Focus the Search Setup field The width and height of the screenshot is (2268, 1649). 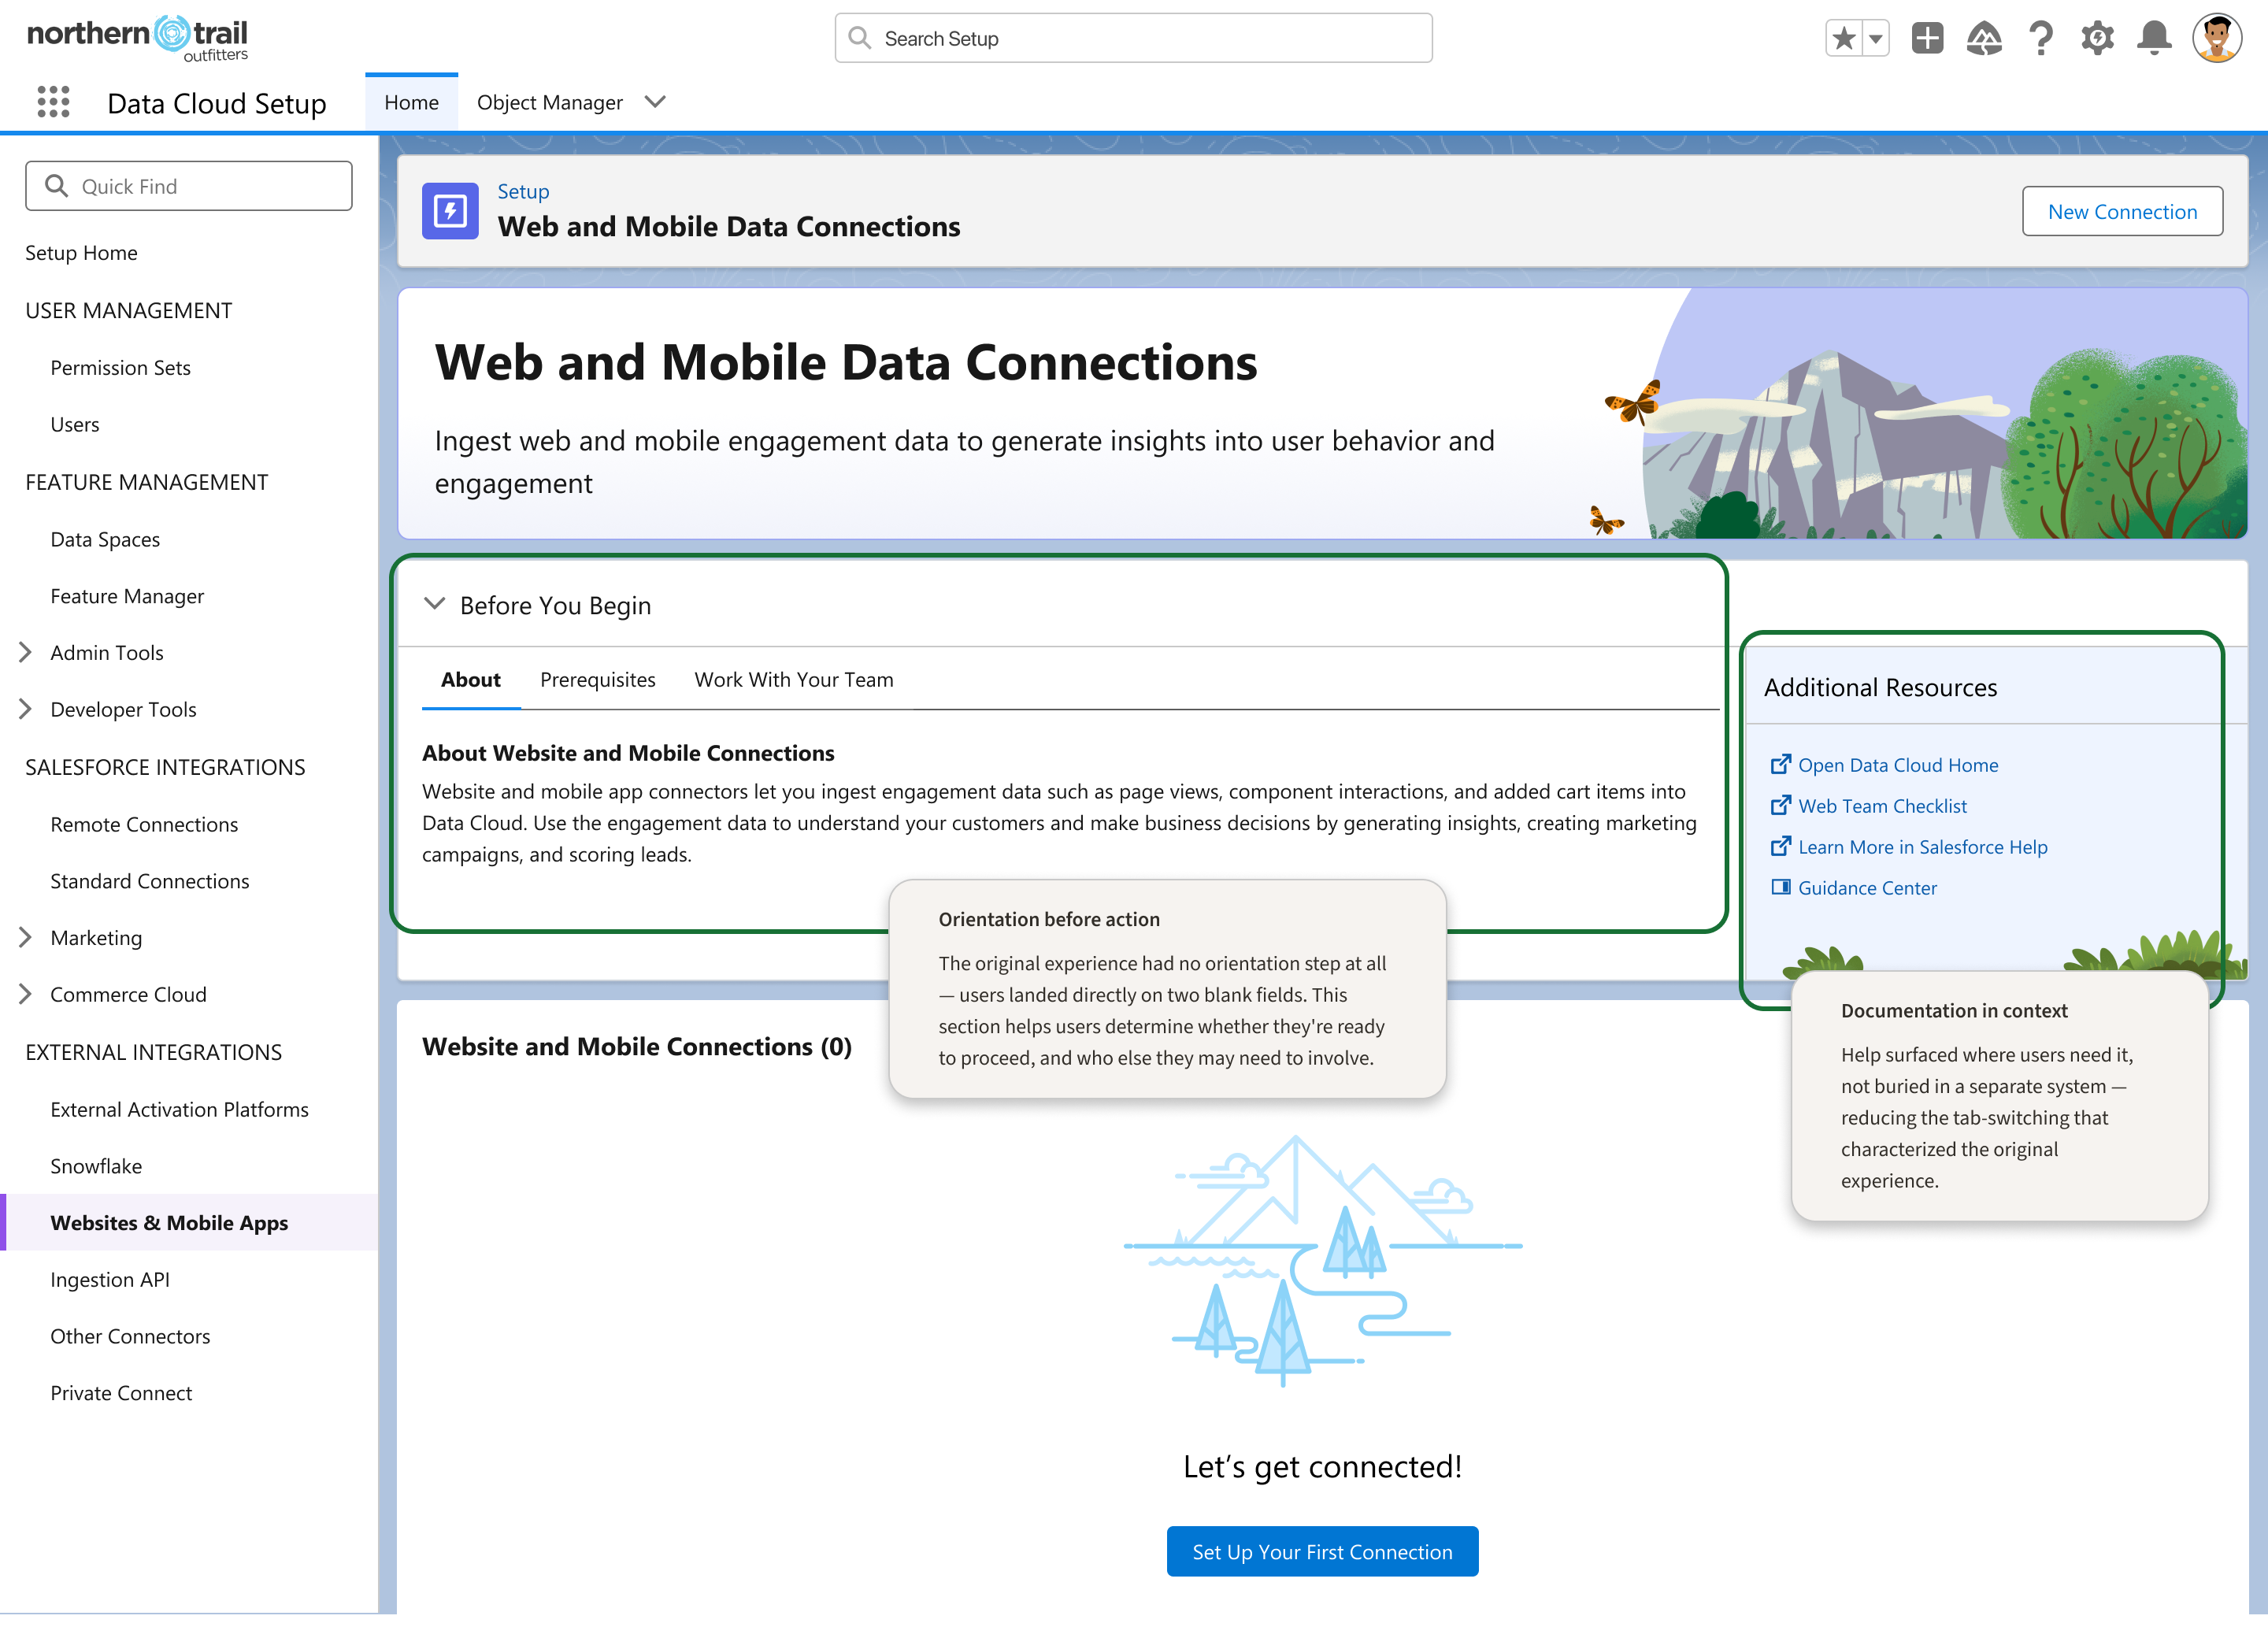tap(1133, 38)
